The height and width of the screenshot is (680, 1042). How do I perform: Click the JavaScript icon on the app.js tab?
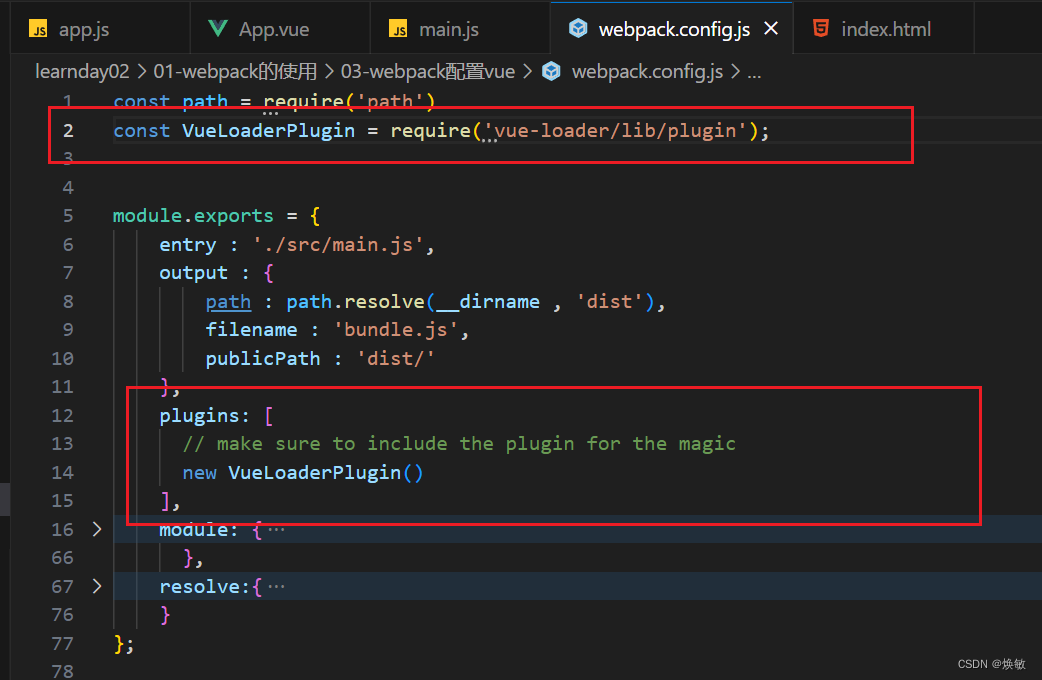click(x=38, y=28)
